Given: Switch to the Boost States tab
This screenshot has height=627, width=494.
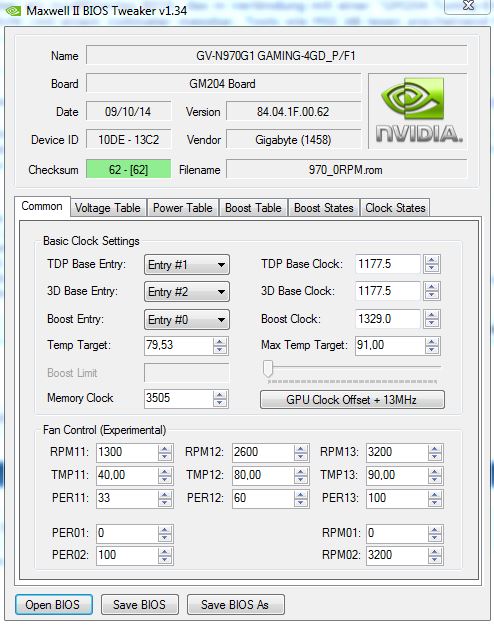Looking at the screenshot, I should click(x=324, y=208).
